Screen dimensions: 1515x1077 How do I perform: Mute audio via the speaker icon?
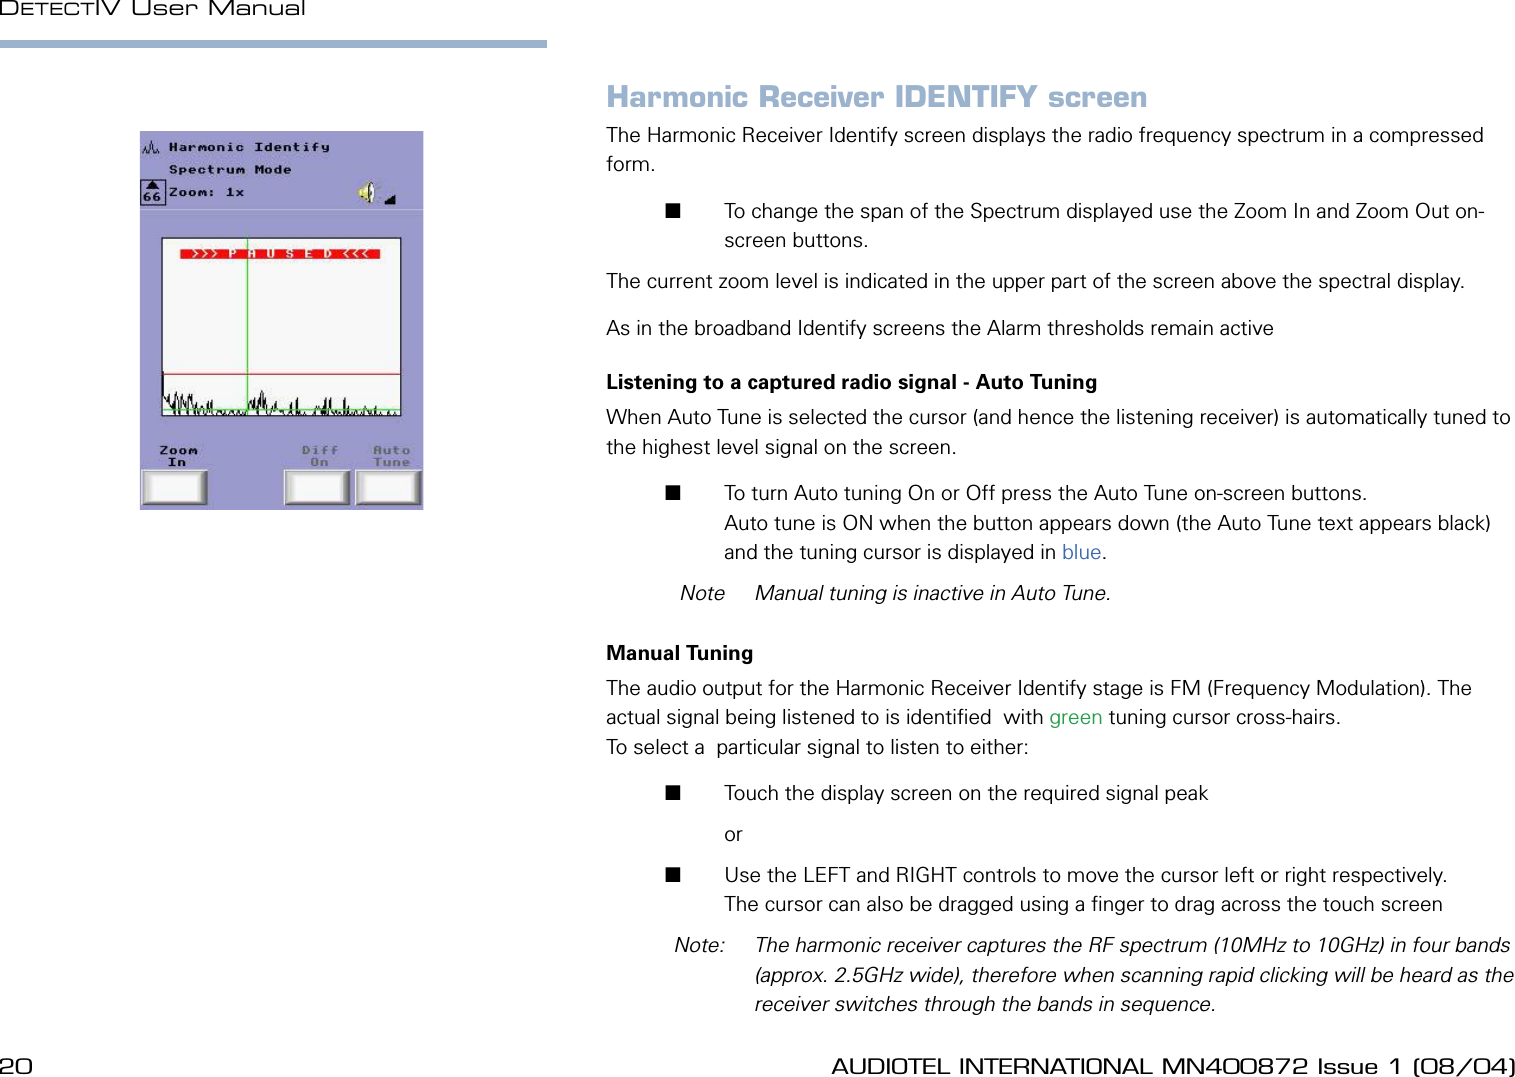click(x=367, y=193)
